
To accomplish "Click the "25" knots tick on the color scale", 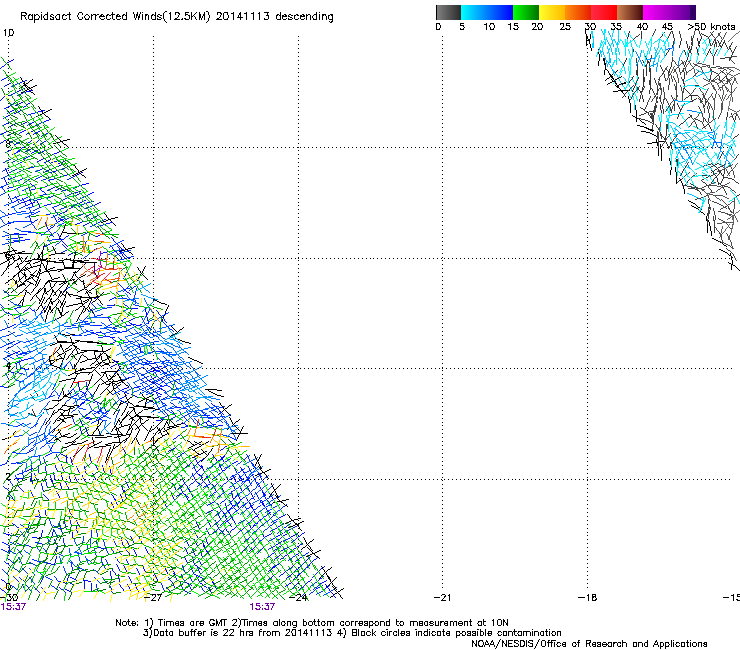I will tap(565, 27).
